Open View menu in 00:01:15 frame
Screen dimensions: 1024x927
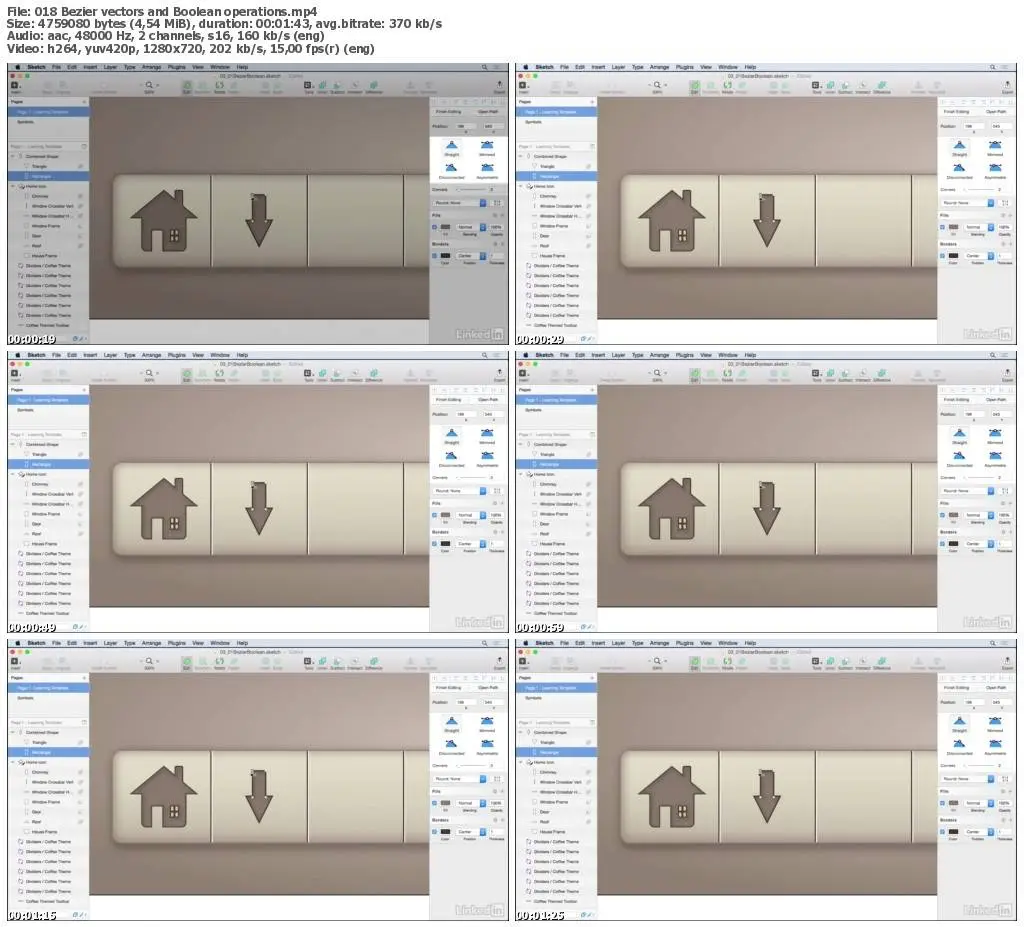click(x=198, y=643)
